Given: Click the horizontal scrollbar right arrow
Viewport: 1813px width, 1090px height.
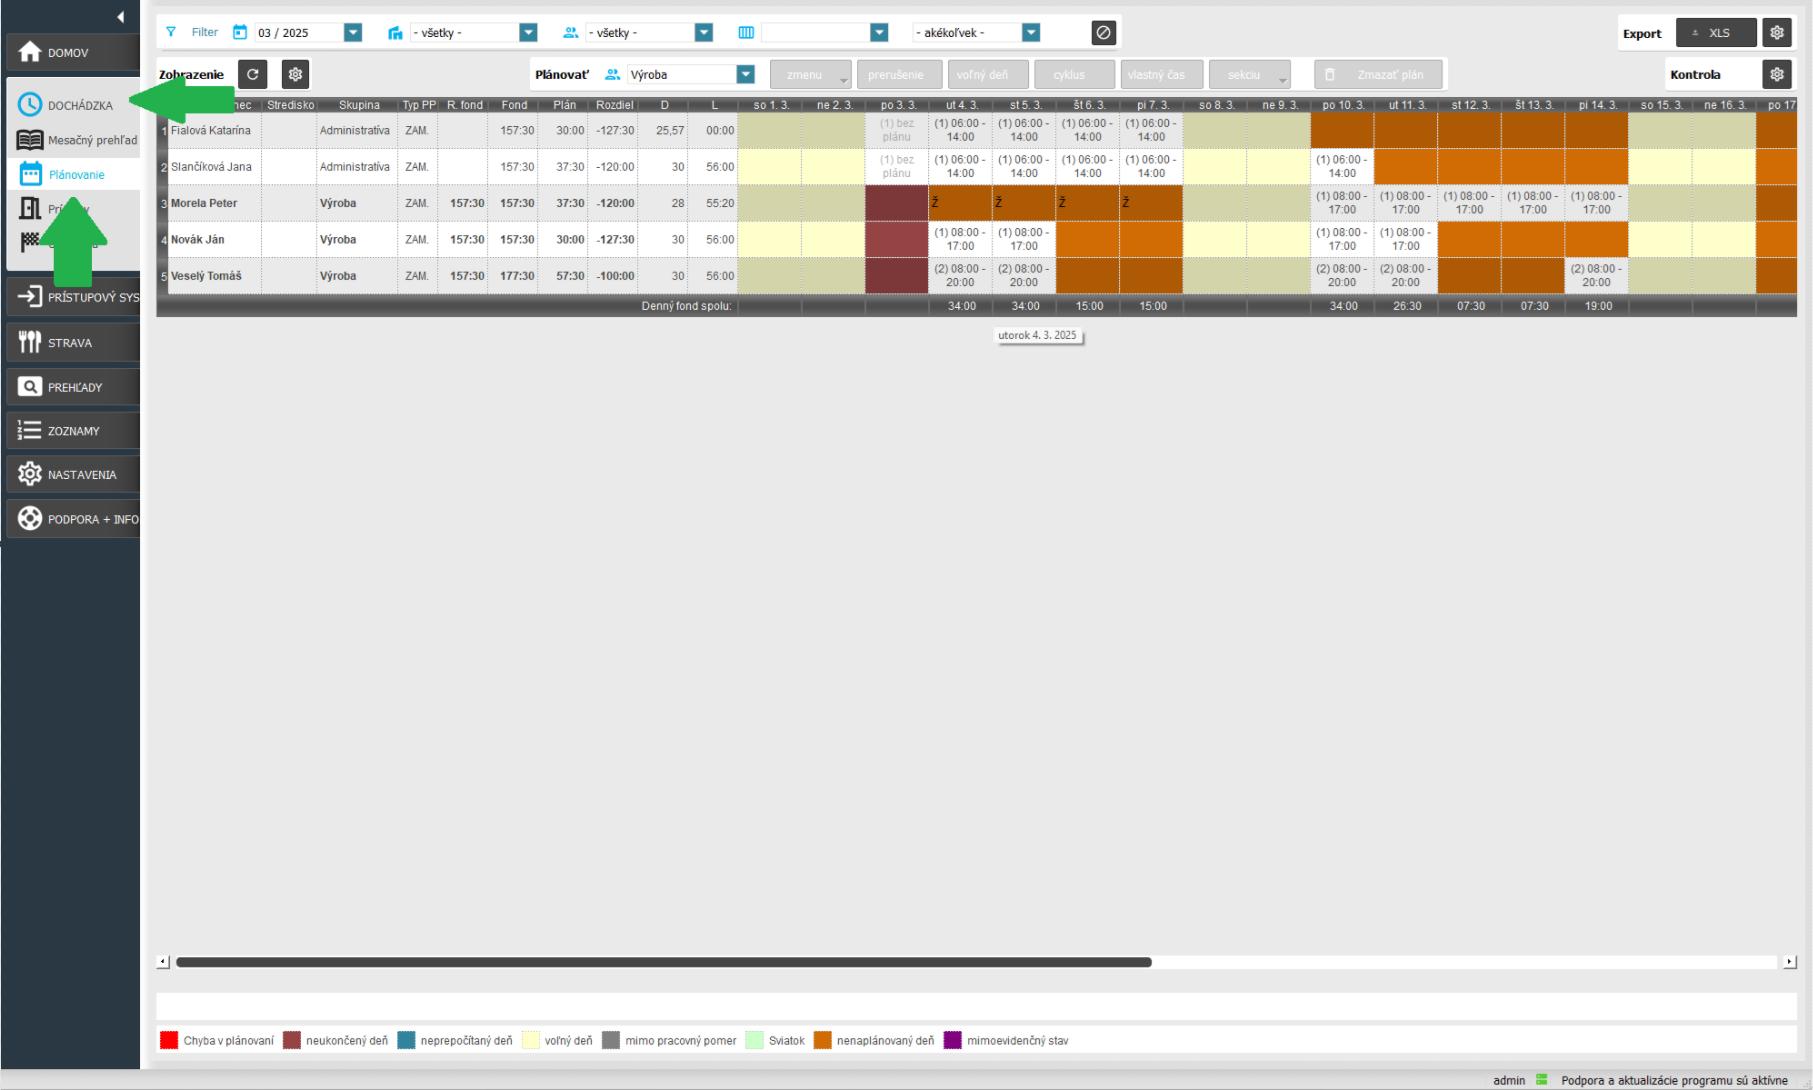Looking at the screenshot, I should pos(1789,962).
